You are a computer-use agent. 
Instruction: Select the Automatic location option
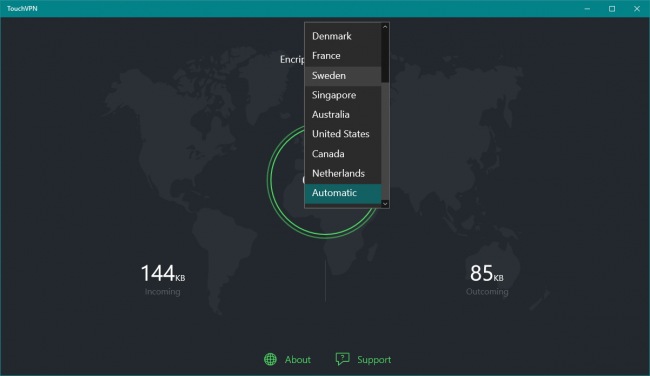pos(343,193)
